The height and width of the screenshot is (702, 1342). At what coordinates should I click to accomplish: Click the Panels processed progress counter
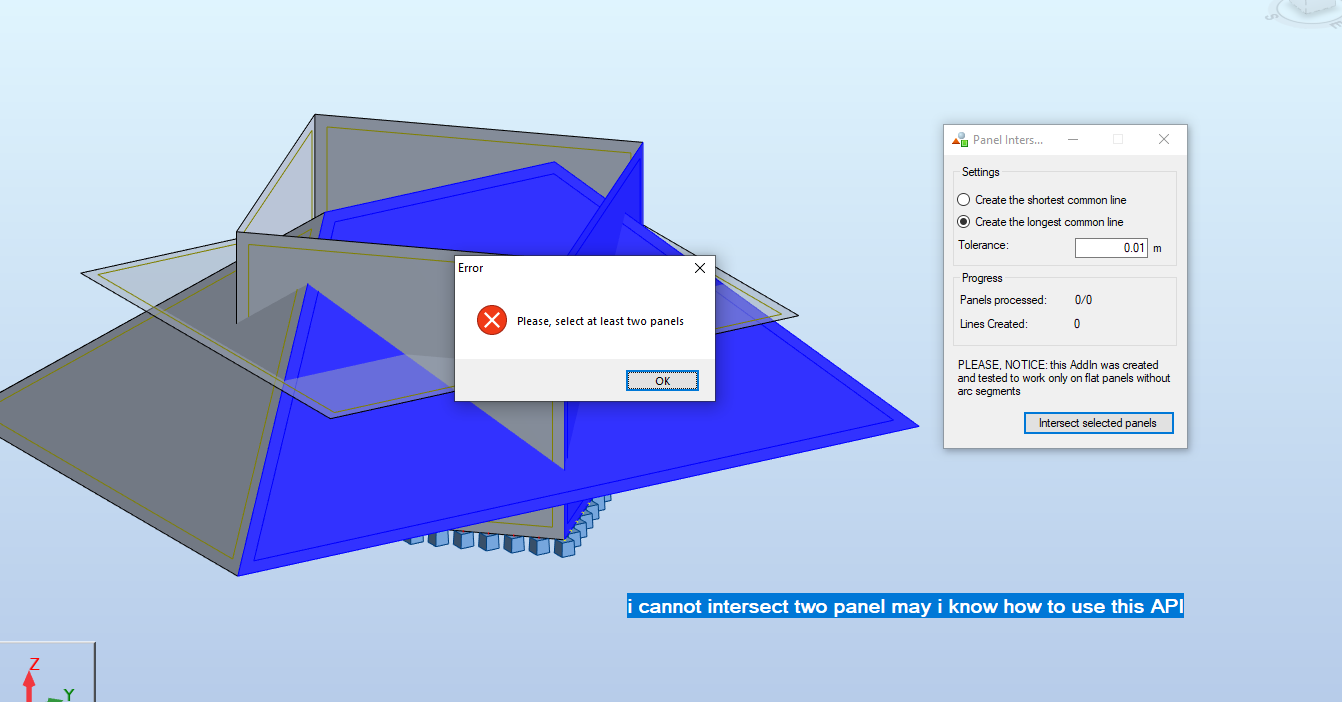click(x=1083, y=299)
